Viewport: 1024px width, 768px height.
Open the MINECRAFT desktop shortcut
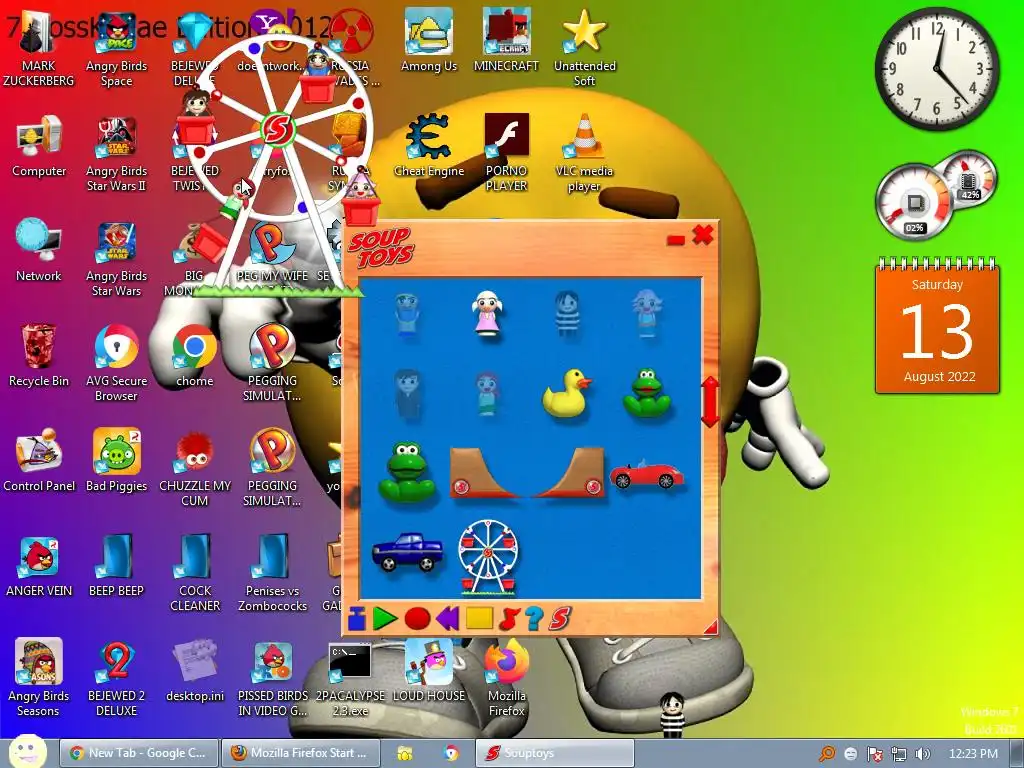tap(506, 40)
